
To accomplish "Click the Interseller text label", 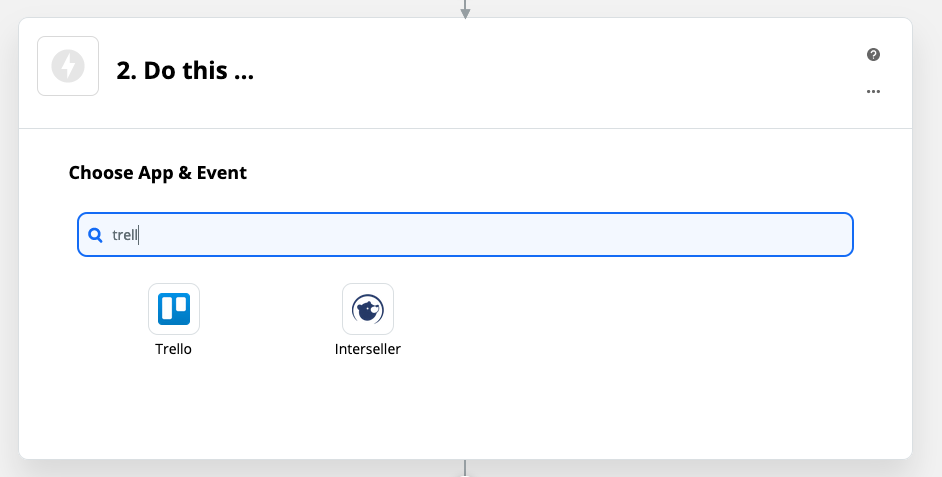I will point(368,349).
